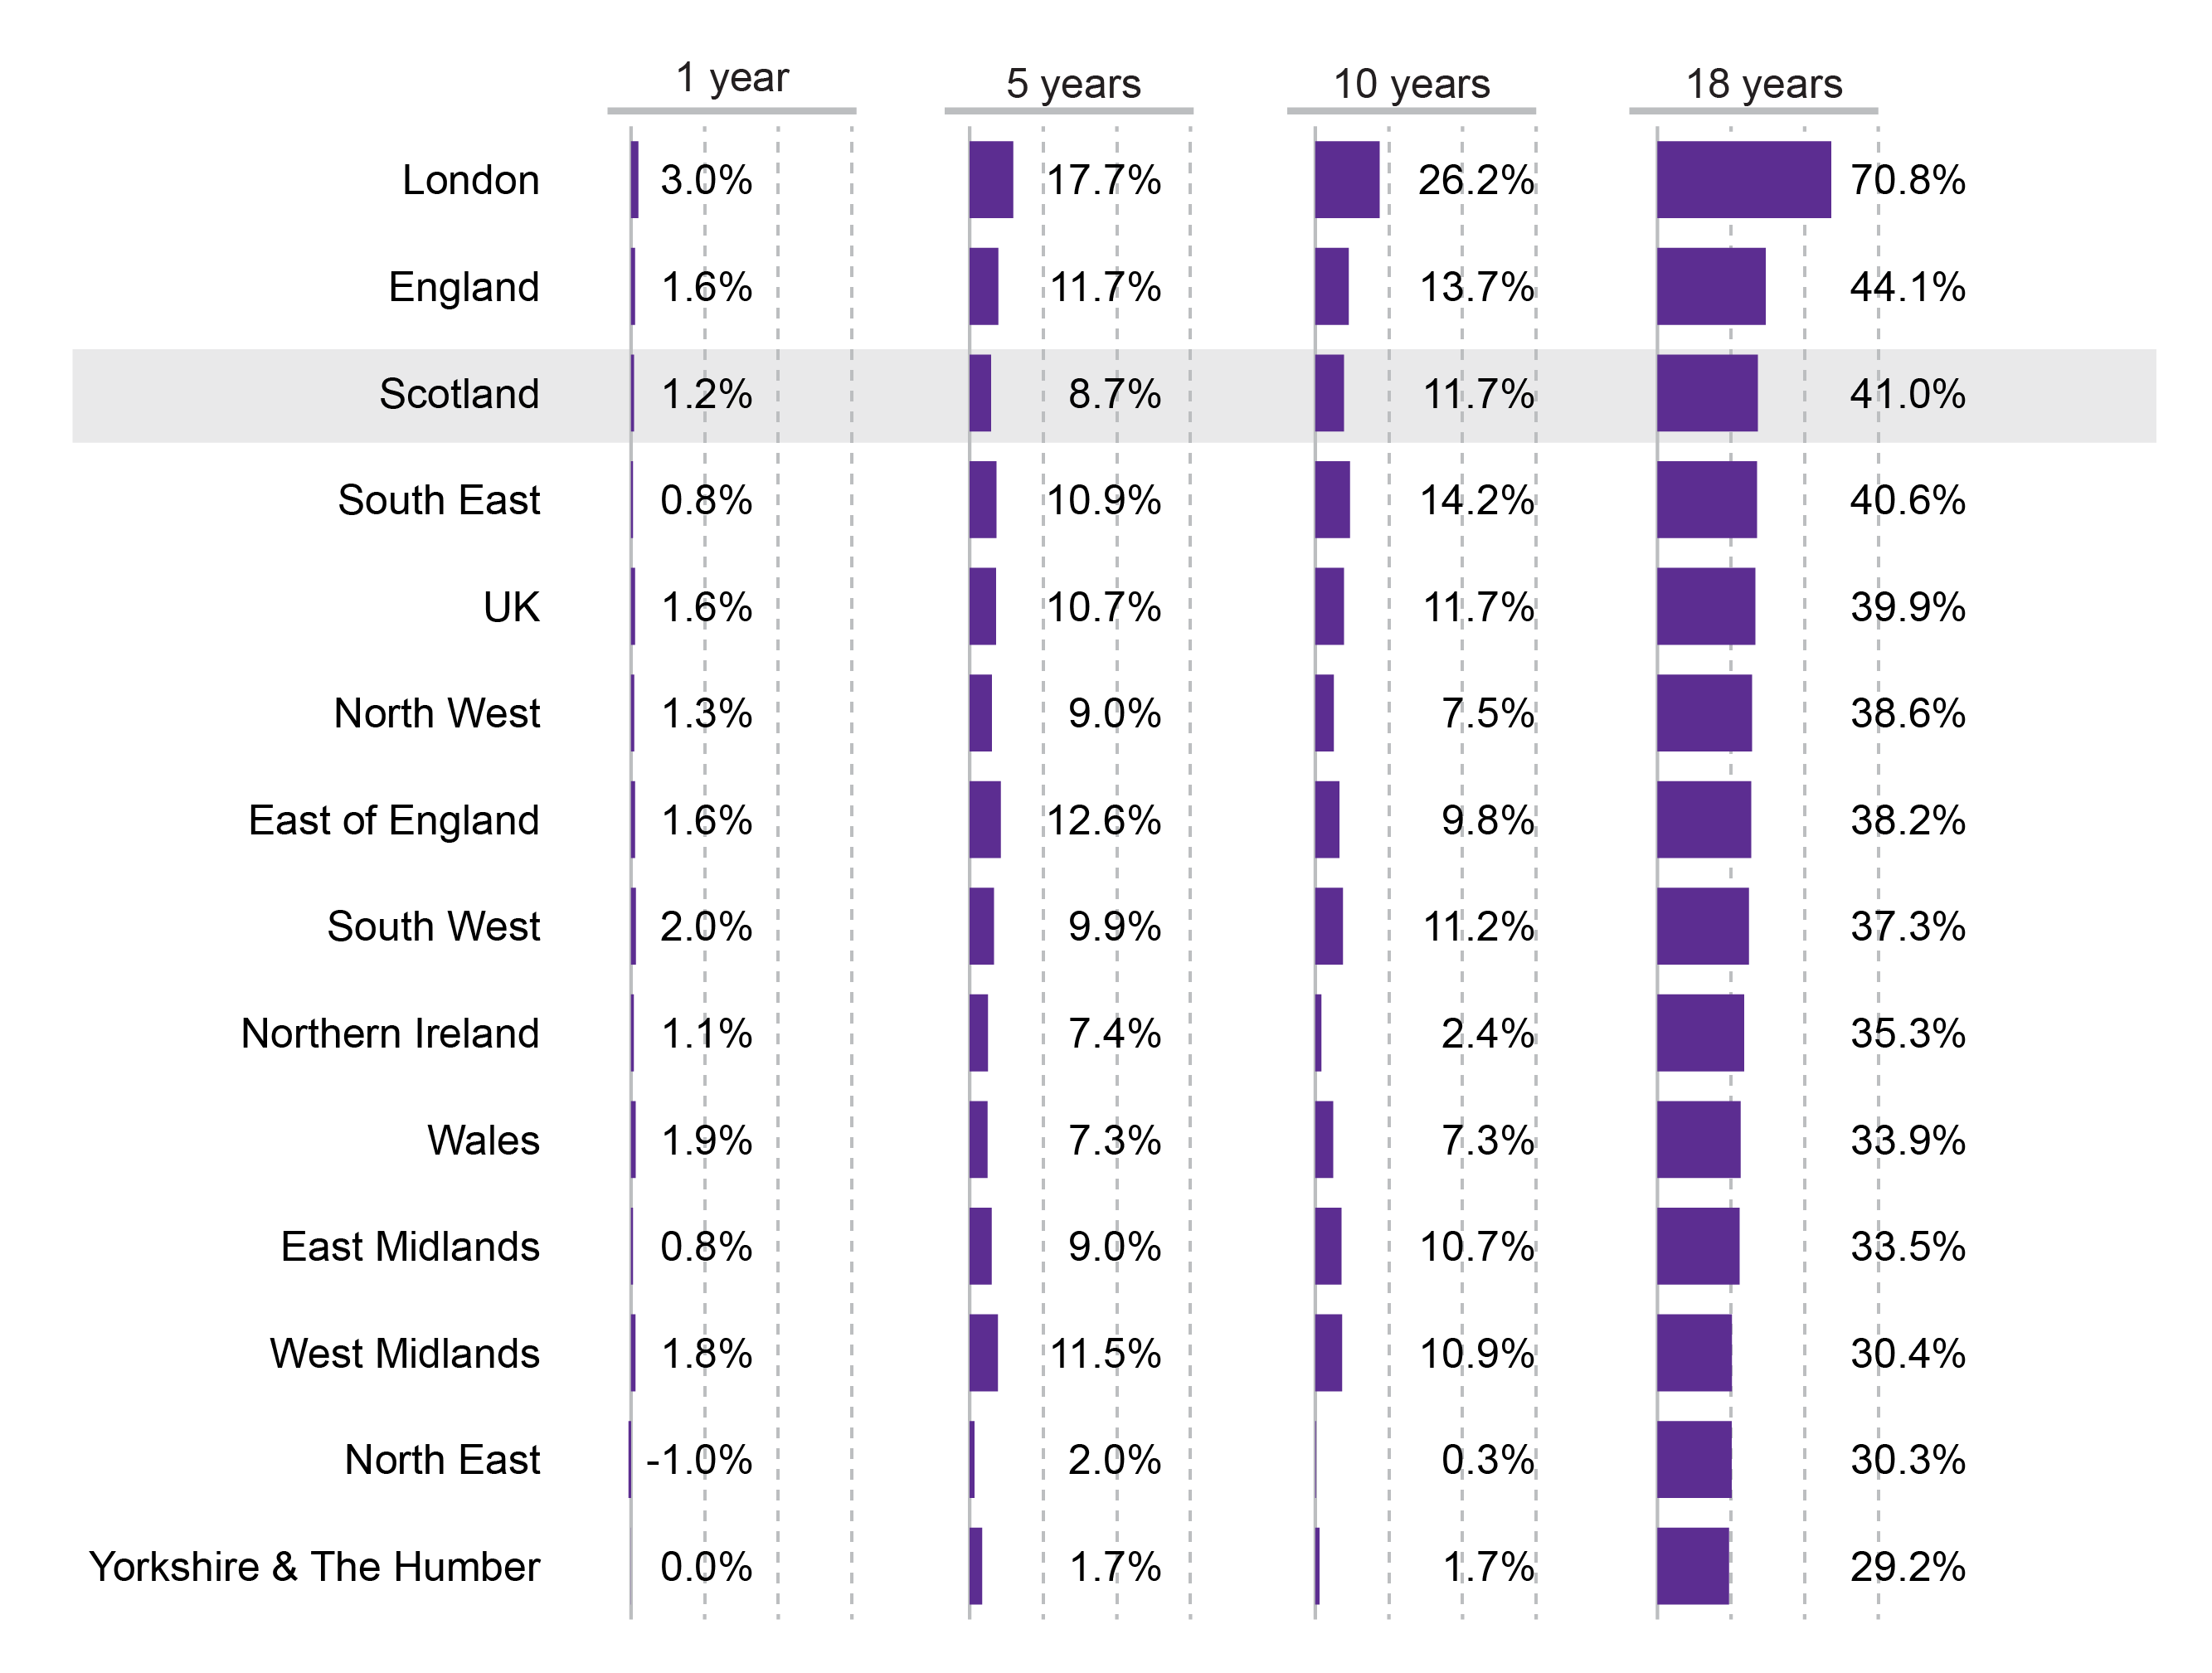Viewport: 2212px width, 1673px height.
Task: Select the Northern Ireland row label
Action: (390, 1034)
